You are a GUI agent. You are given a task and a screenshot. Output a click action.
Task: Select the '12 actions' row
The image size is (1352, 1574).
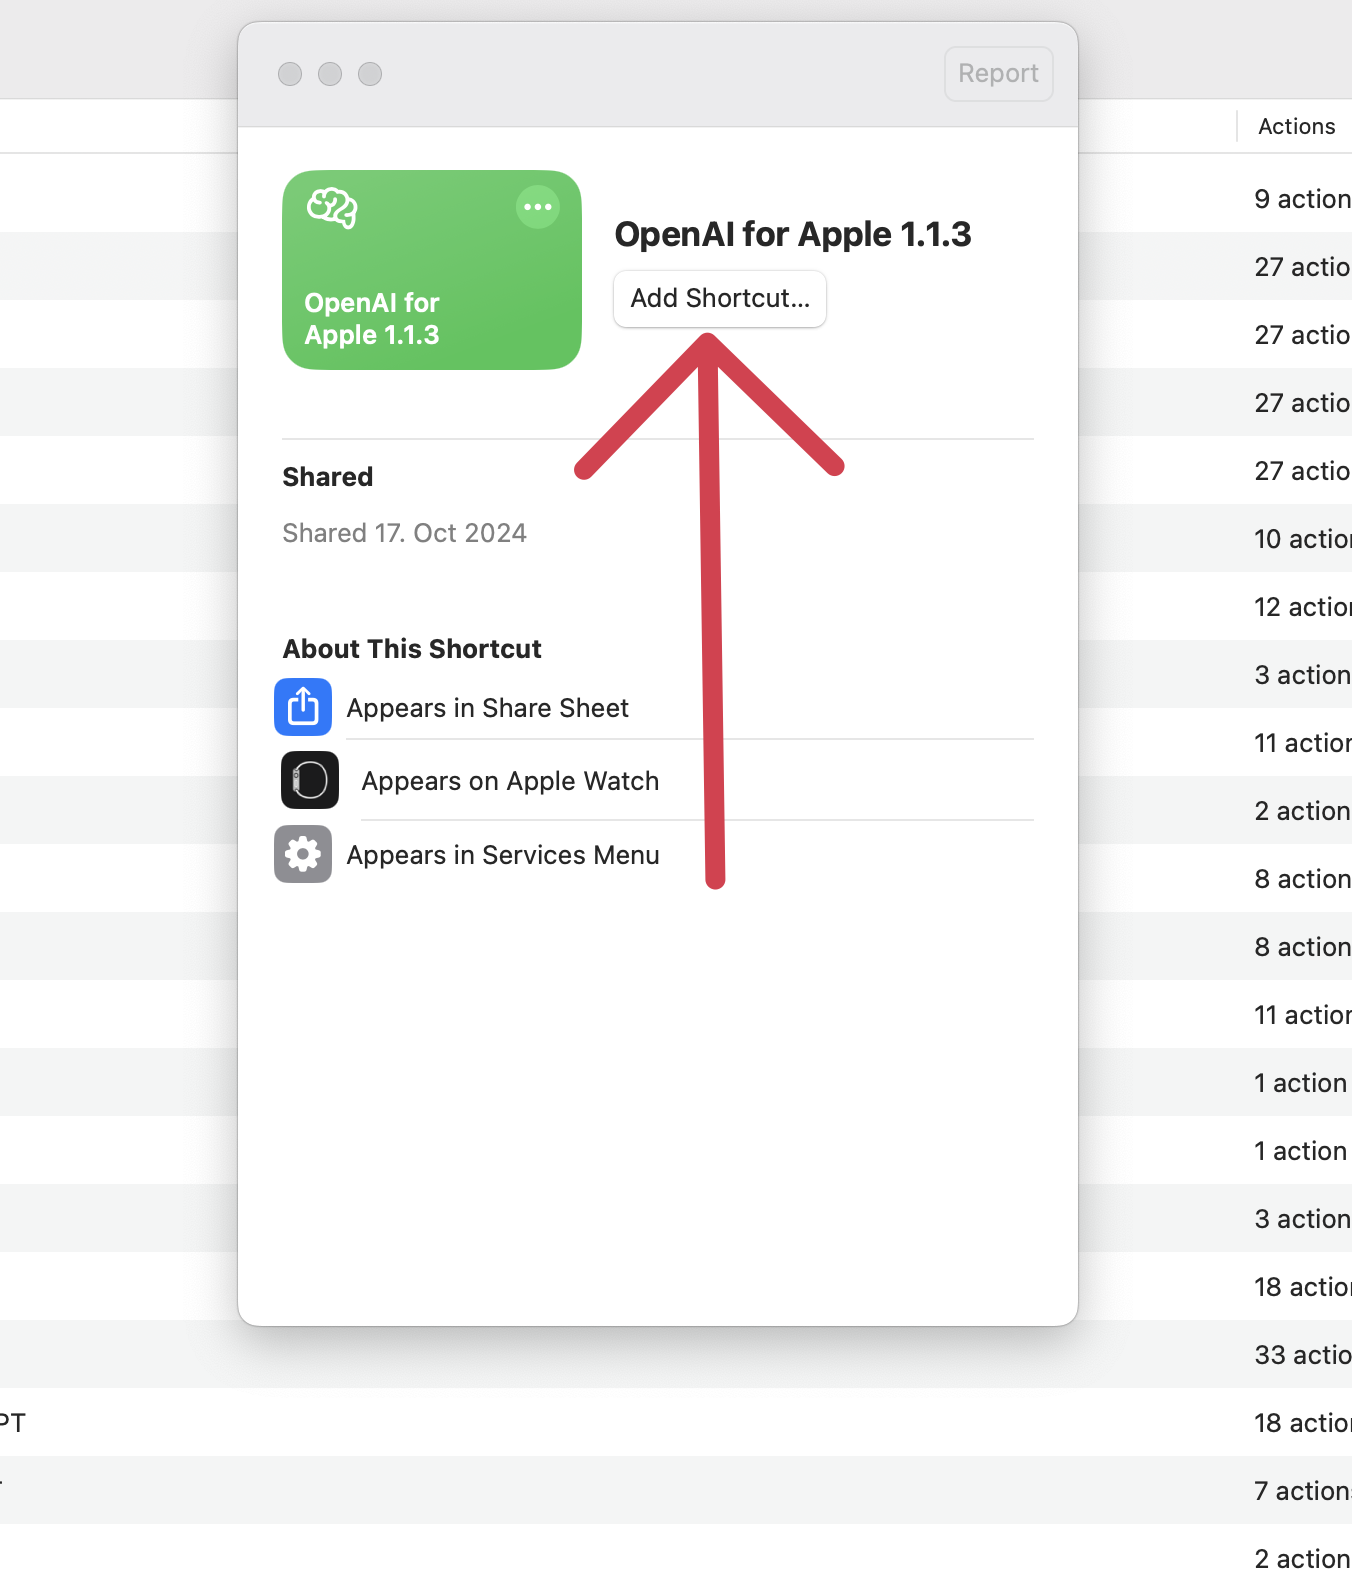pos(676,607)
